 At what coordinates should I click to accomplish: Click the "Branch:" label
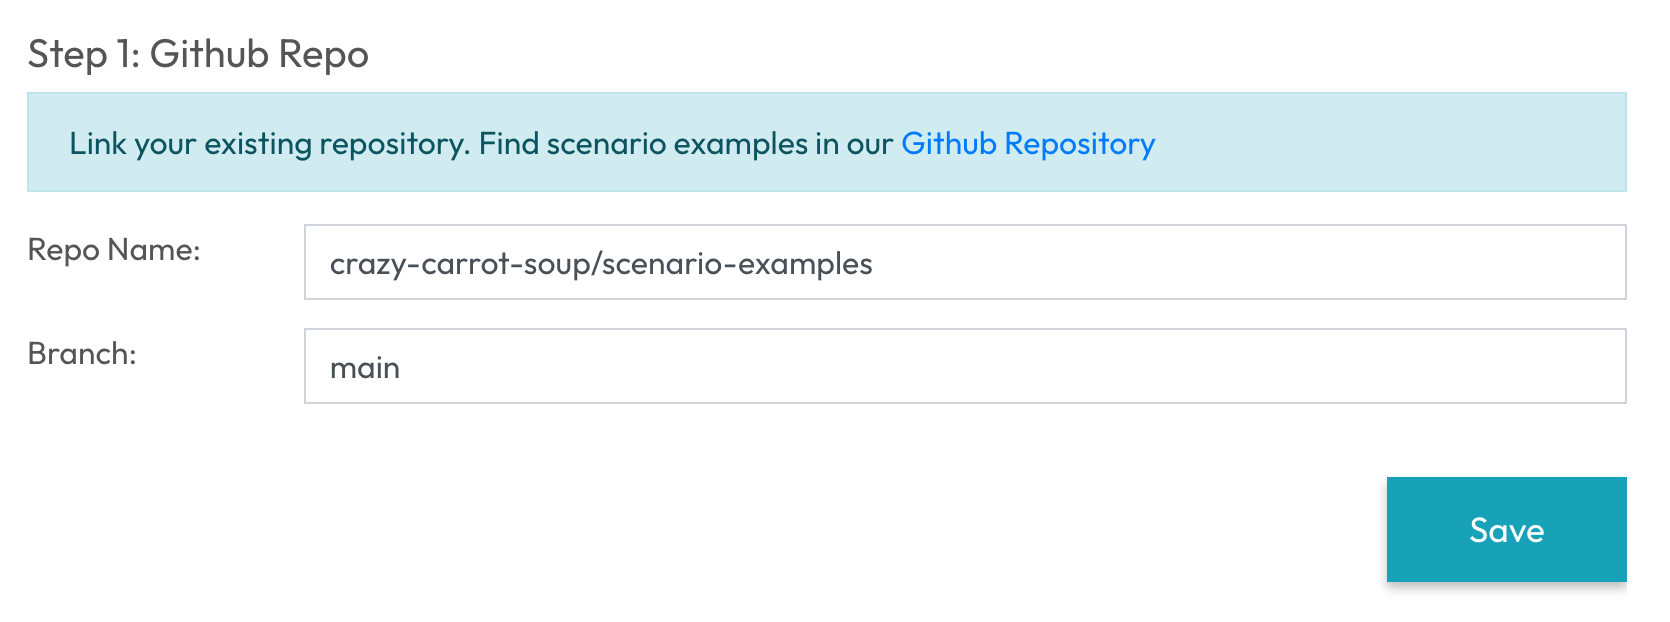[x=82, y=354]
